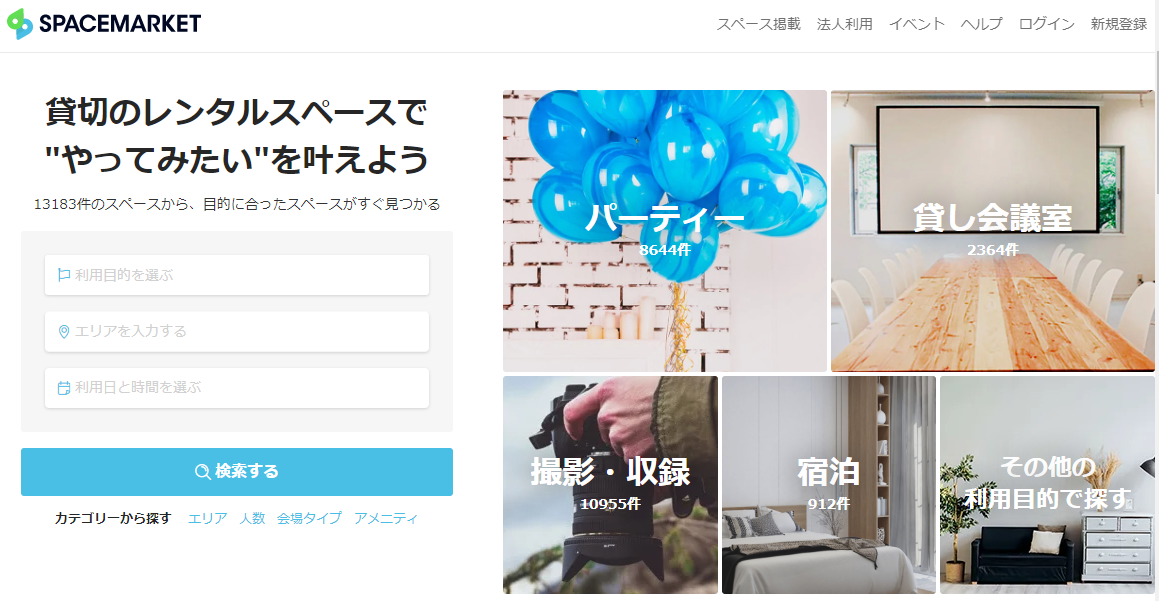The width and height of the screenshot is (1159, 601).
Task: Click the 検索する search button
Action: coord(237,472)
